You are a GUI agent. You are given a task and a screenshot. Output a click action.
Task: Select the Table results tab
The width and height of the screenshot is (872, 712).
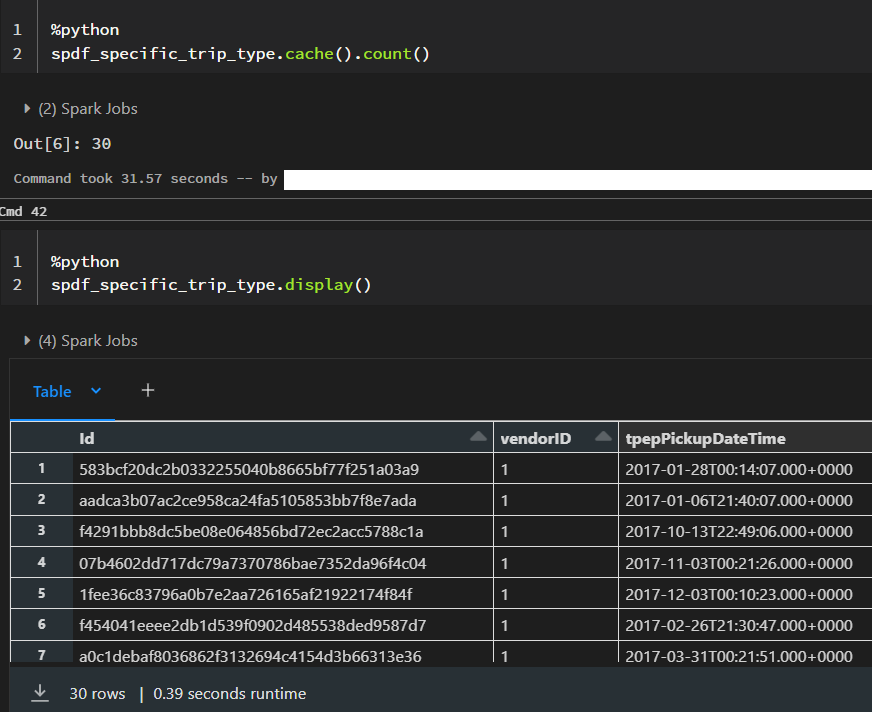point(52,392)
